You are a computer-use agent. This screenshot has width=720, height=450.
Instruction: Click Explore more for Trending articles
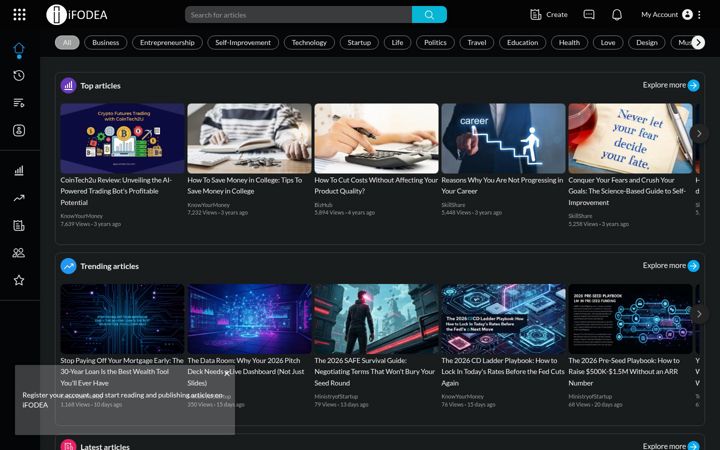(671, 266)
